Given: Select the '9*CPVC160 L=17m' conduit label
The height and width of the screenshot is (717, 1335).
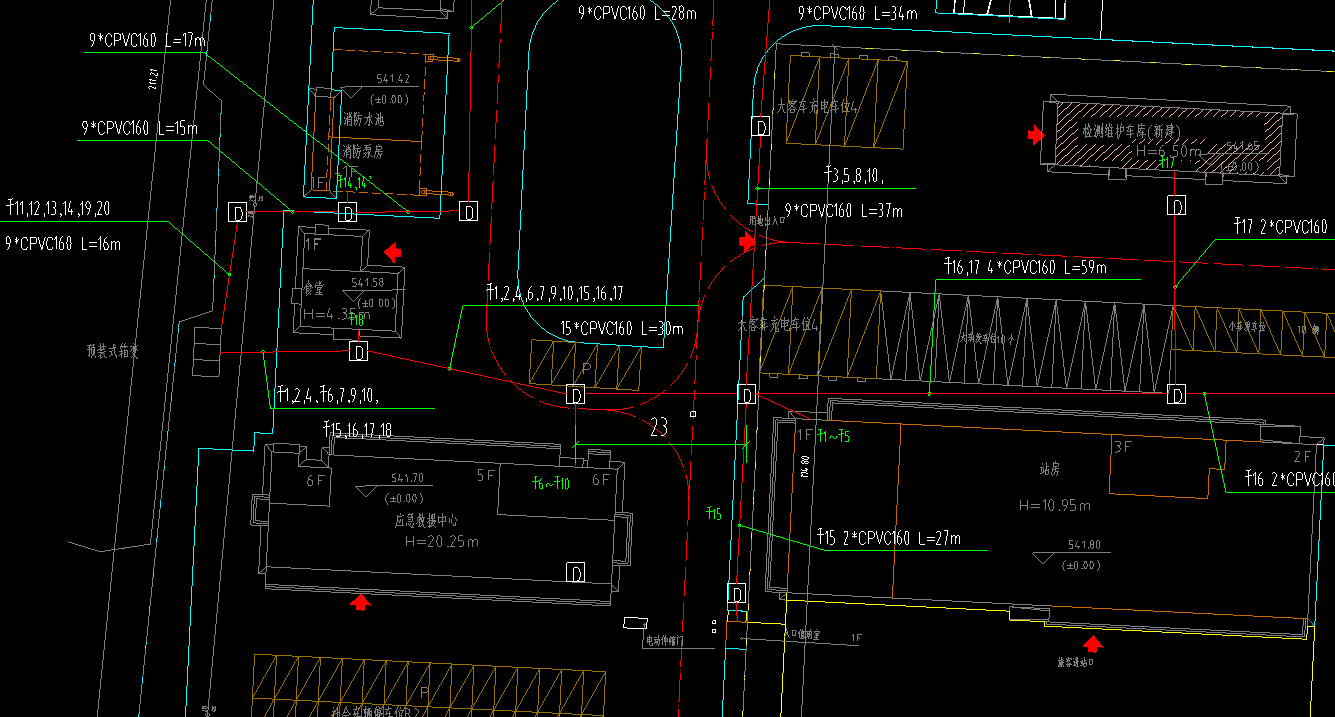Looking at the screenshot, I should coord(146,41).
